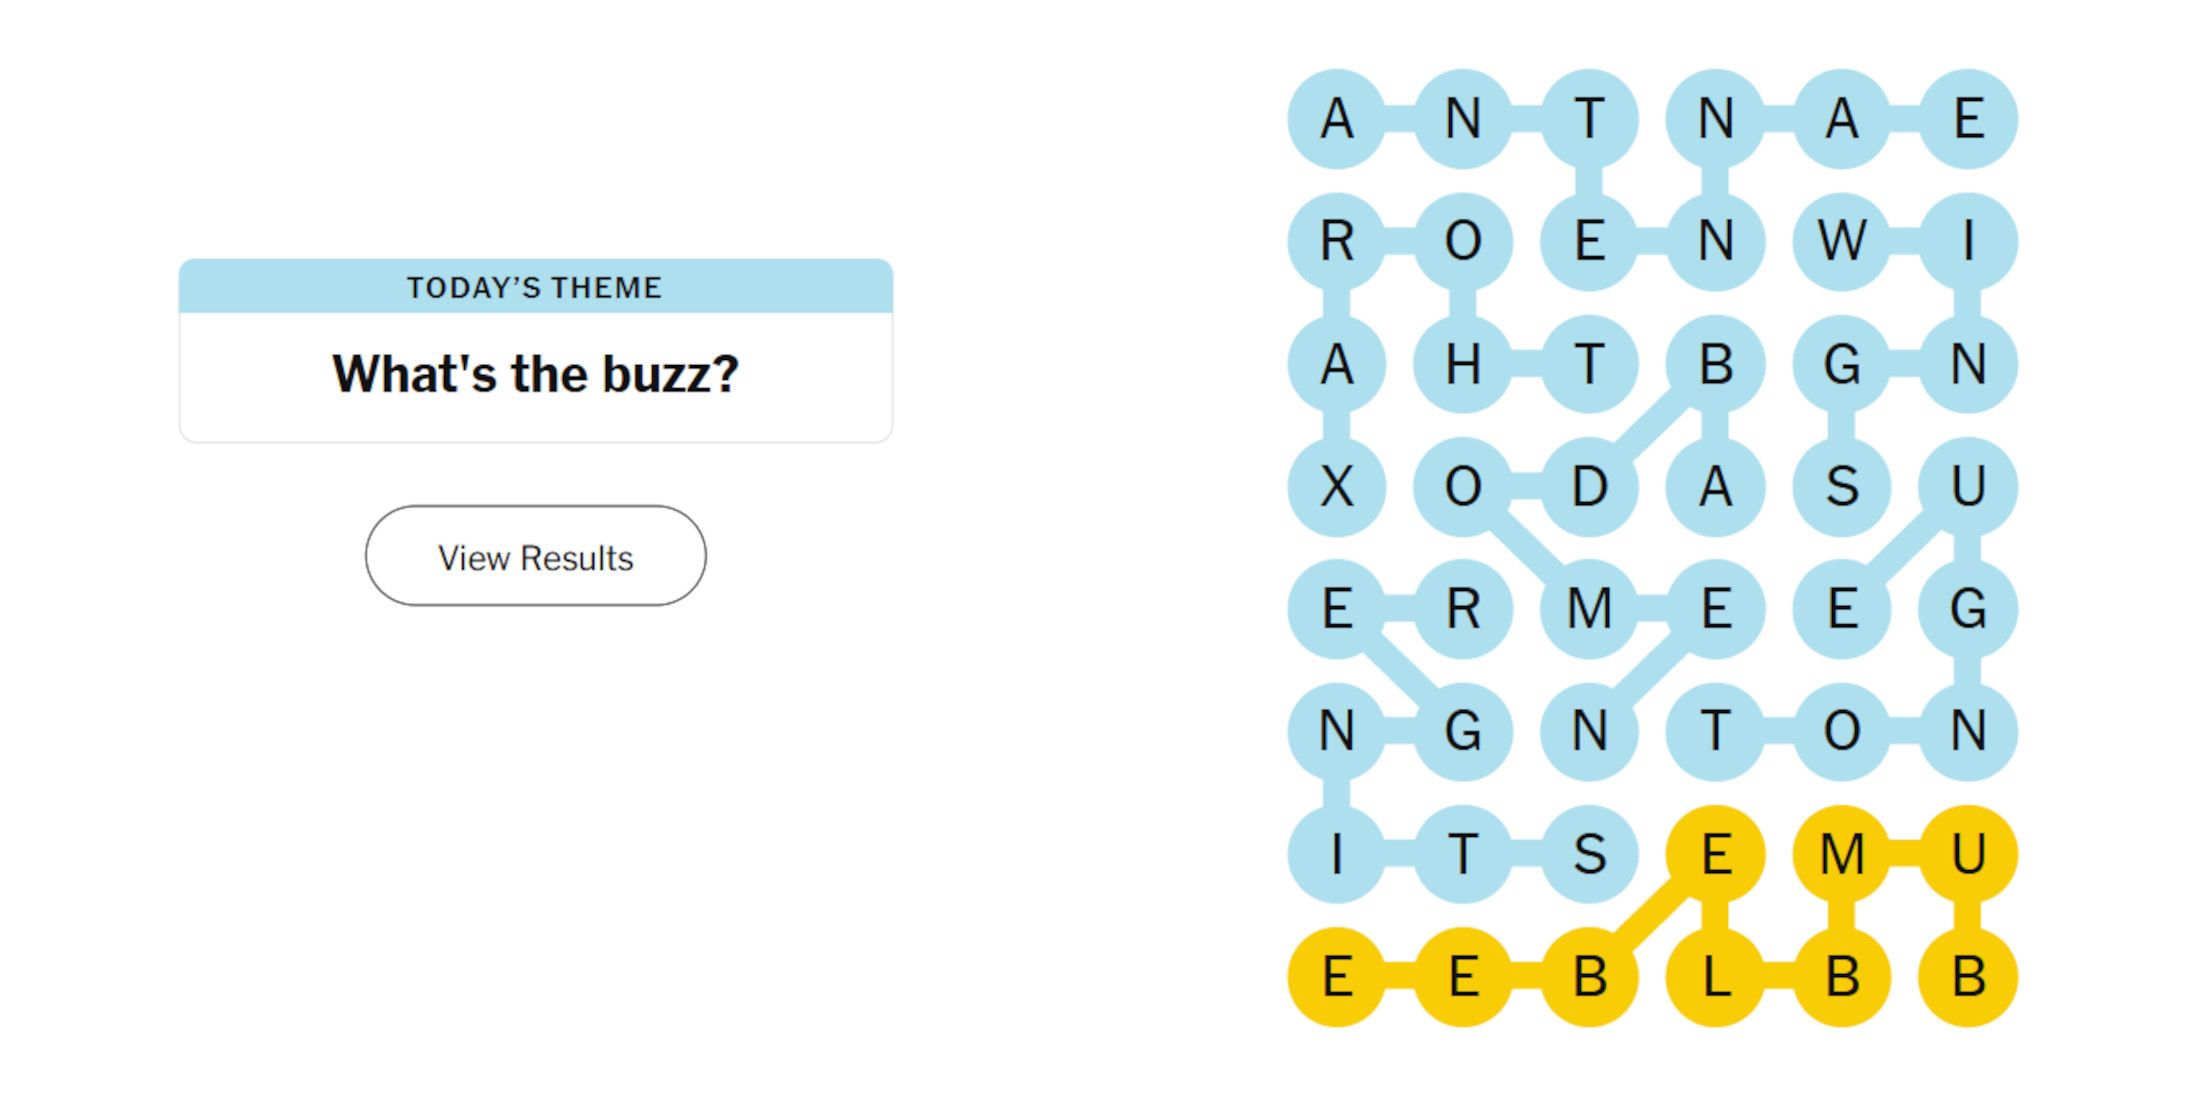
Task: Select the blue U tile
Action: 1968,487
